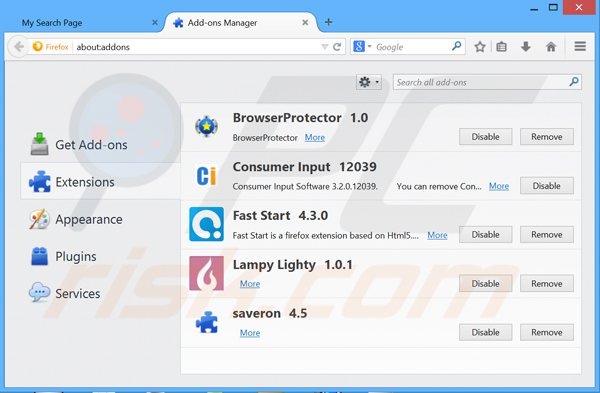Minimize the Firefox window
The image size is (600, 393).
click(534, 9)
